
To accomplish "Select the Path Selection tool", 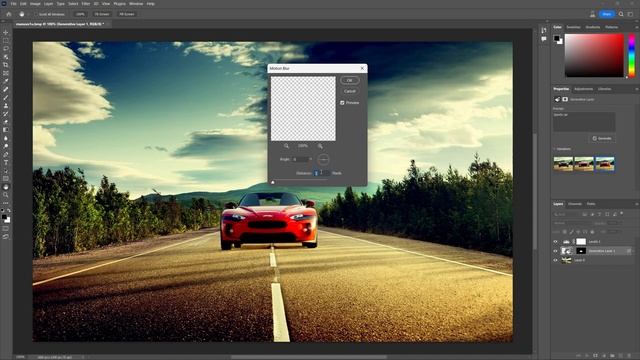I will 6,171.
